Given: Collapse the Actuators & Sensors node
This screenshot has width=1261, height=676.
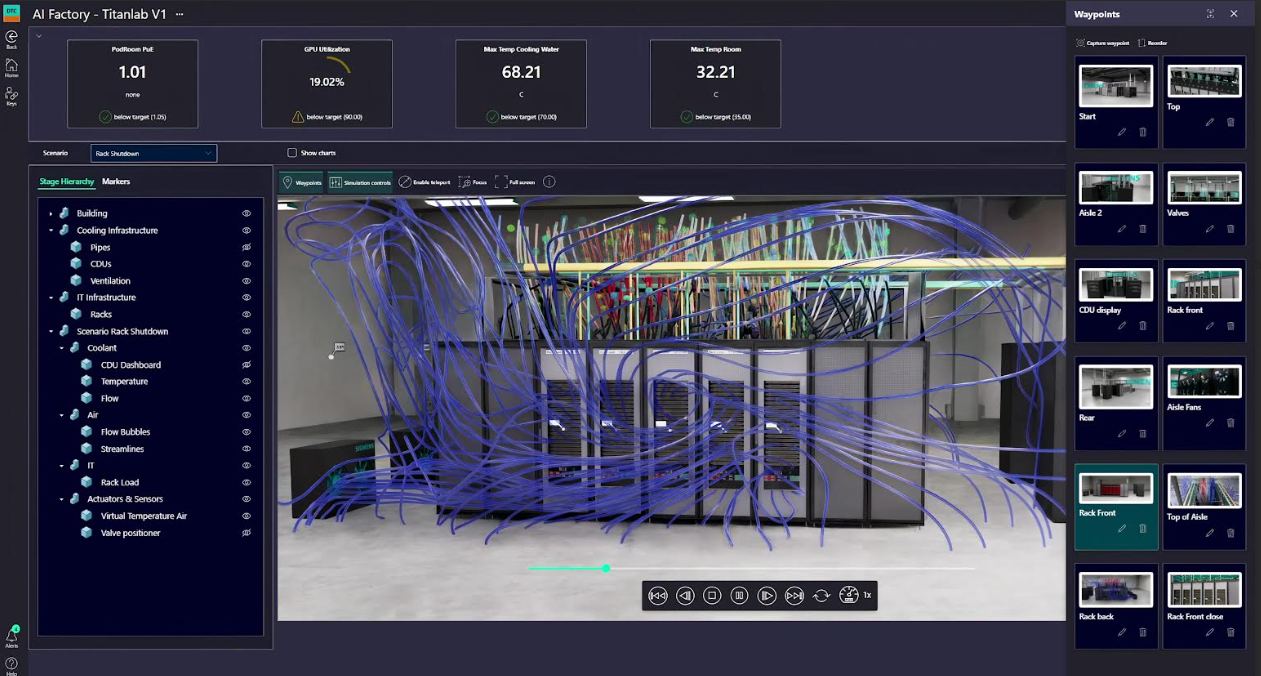Looking at the screenshot, I should coord(61,499).
